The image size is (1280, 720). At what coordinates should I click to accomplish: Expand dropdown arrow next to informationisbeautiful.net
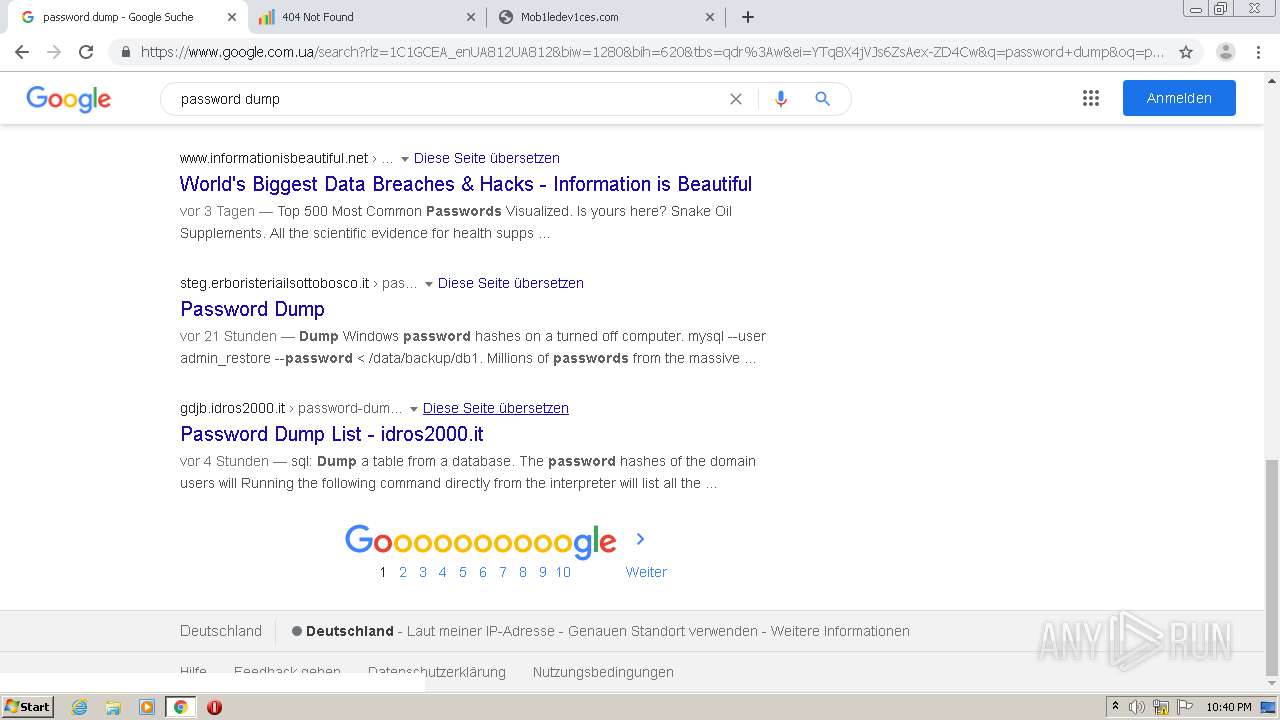pyautogui.click(x=405, y=159)
